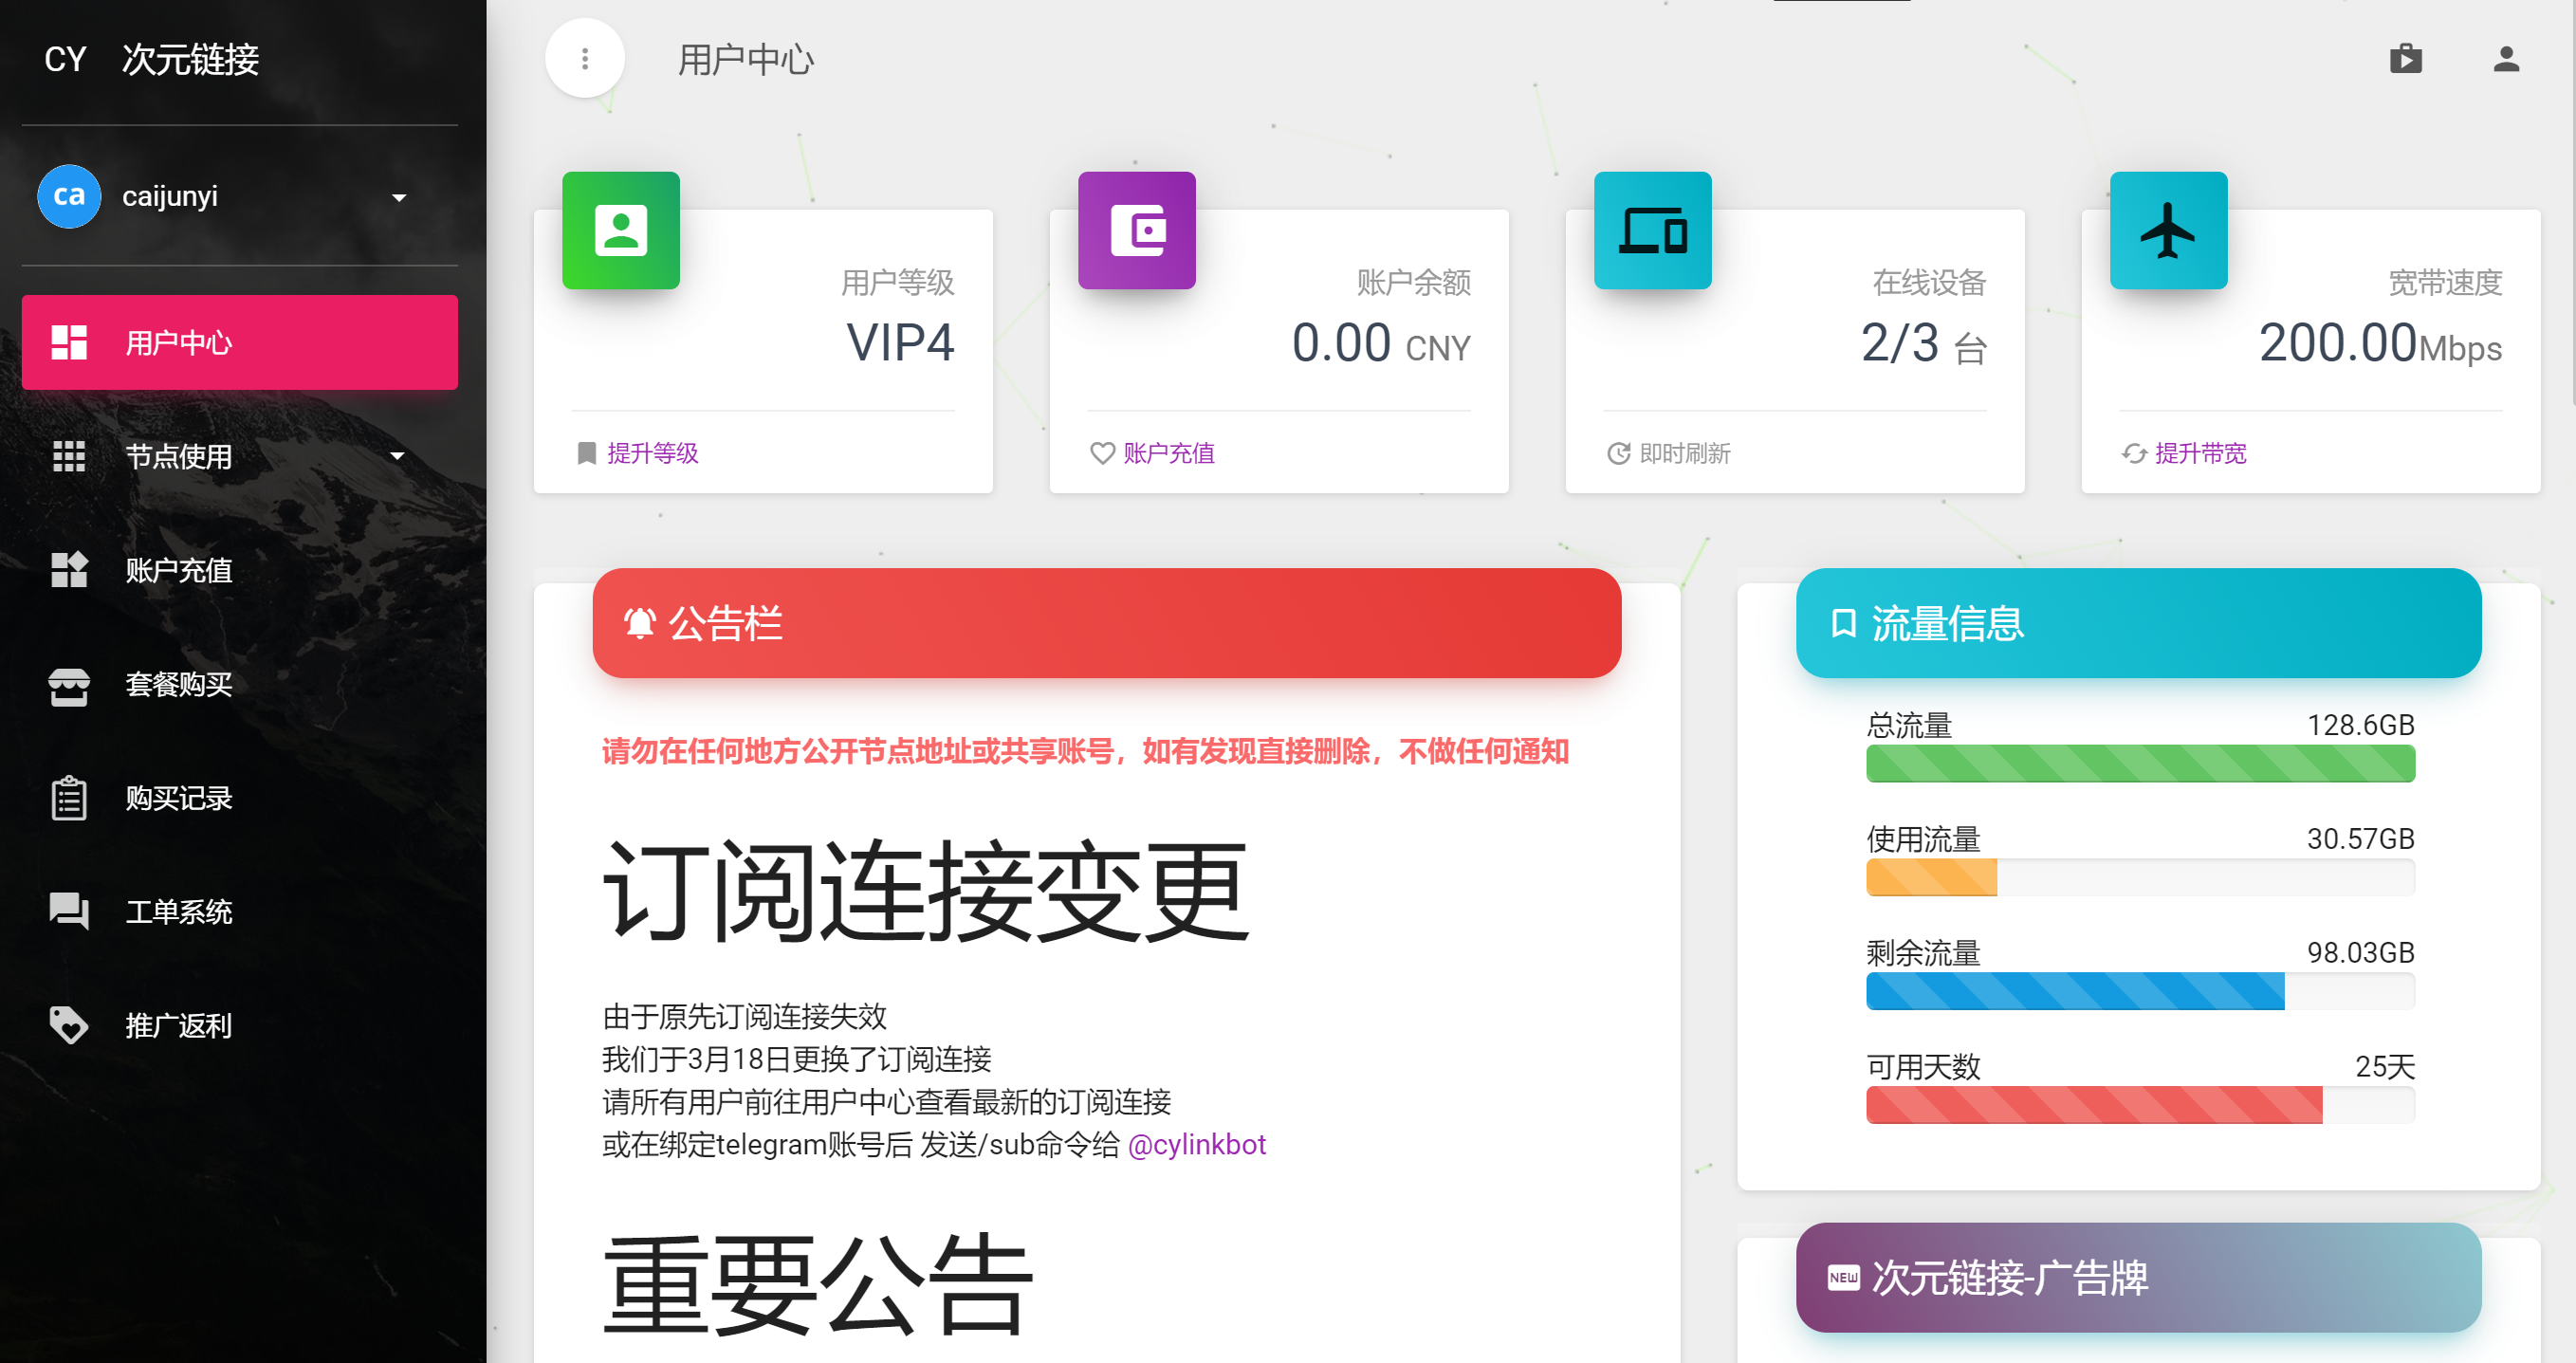Click the tag icon for 推广返利
2576x1363 pixels.
click(x=69, y=1025)
